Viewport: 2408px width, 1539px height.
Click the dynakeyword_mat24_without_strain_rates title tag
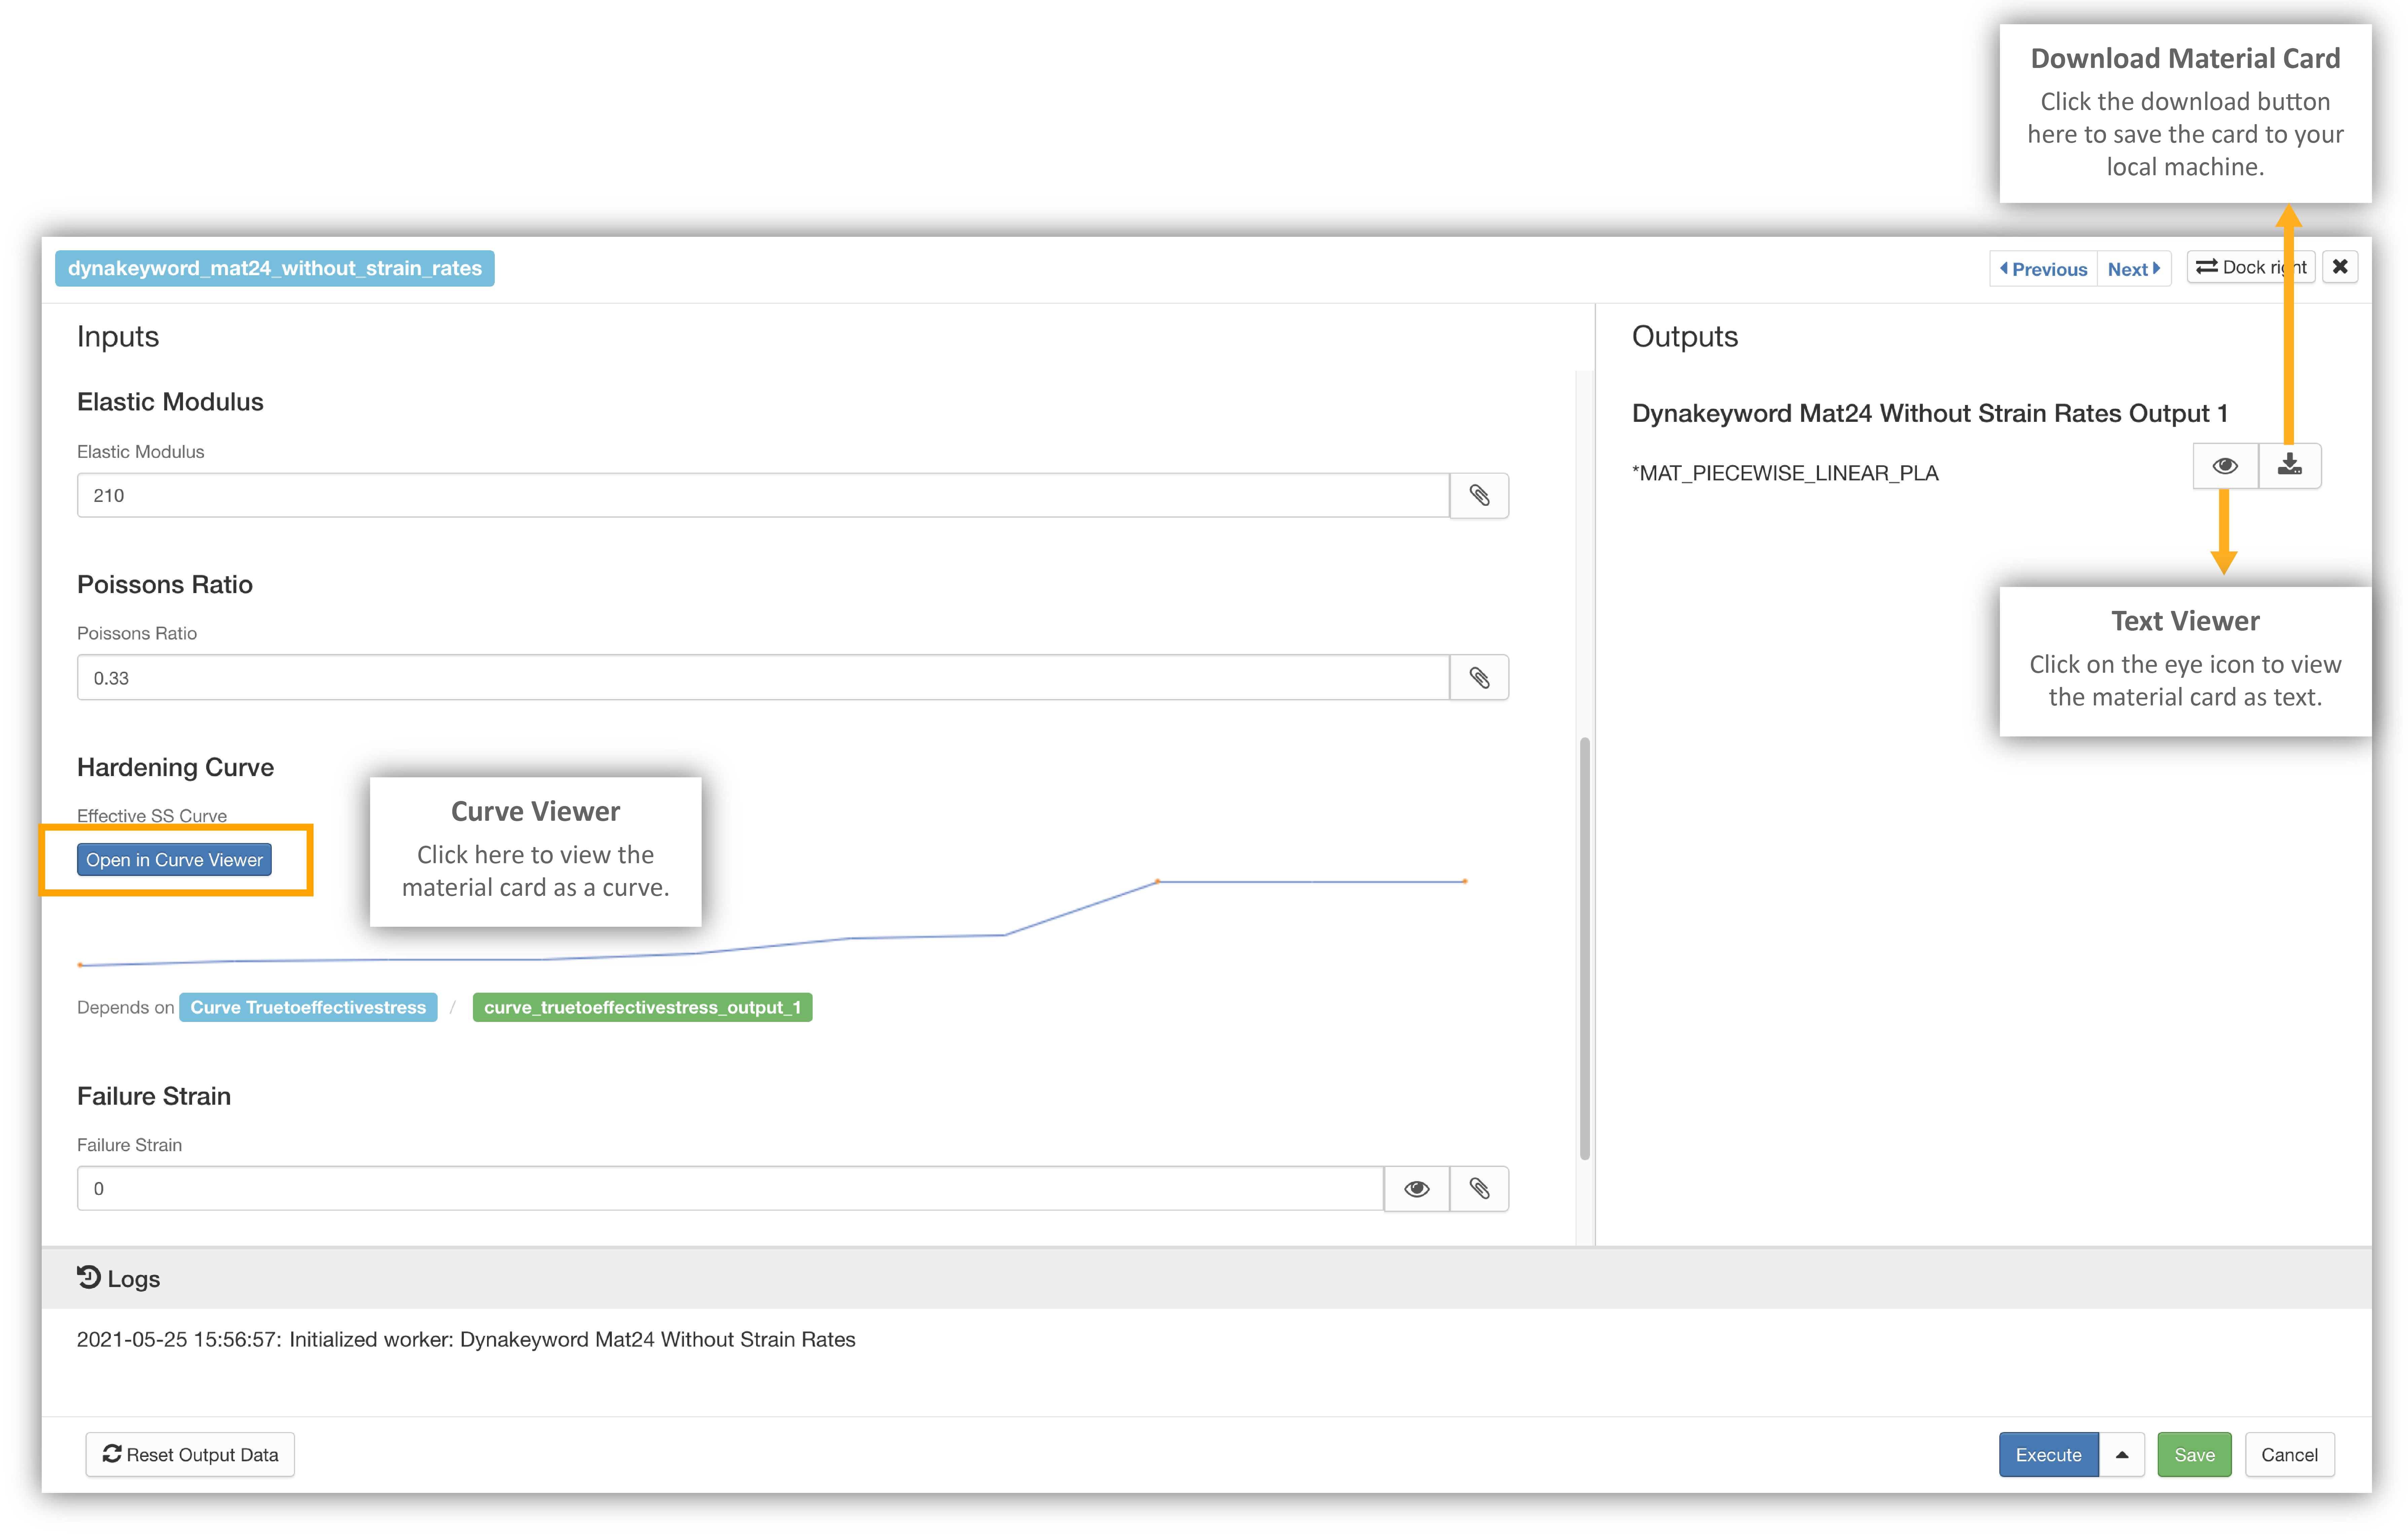275,268
